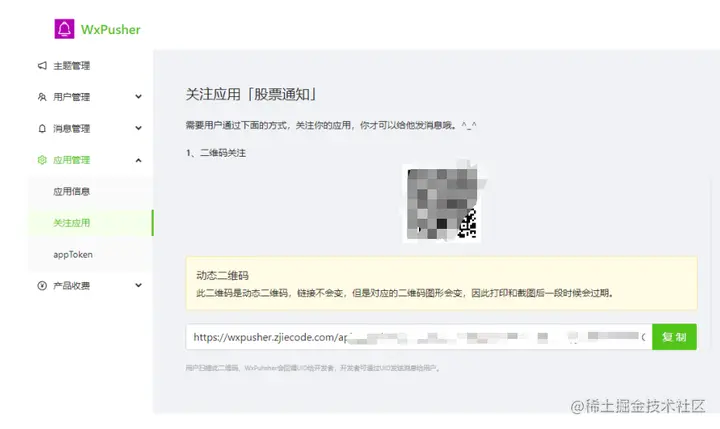The image size is (720, 429).
Task: Click the 关注应用「股票通知」 heading
Action: coord(251,94)
